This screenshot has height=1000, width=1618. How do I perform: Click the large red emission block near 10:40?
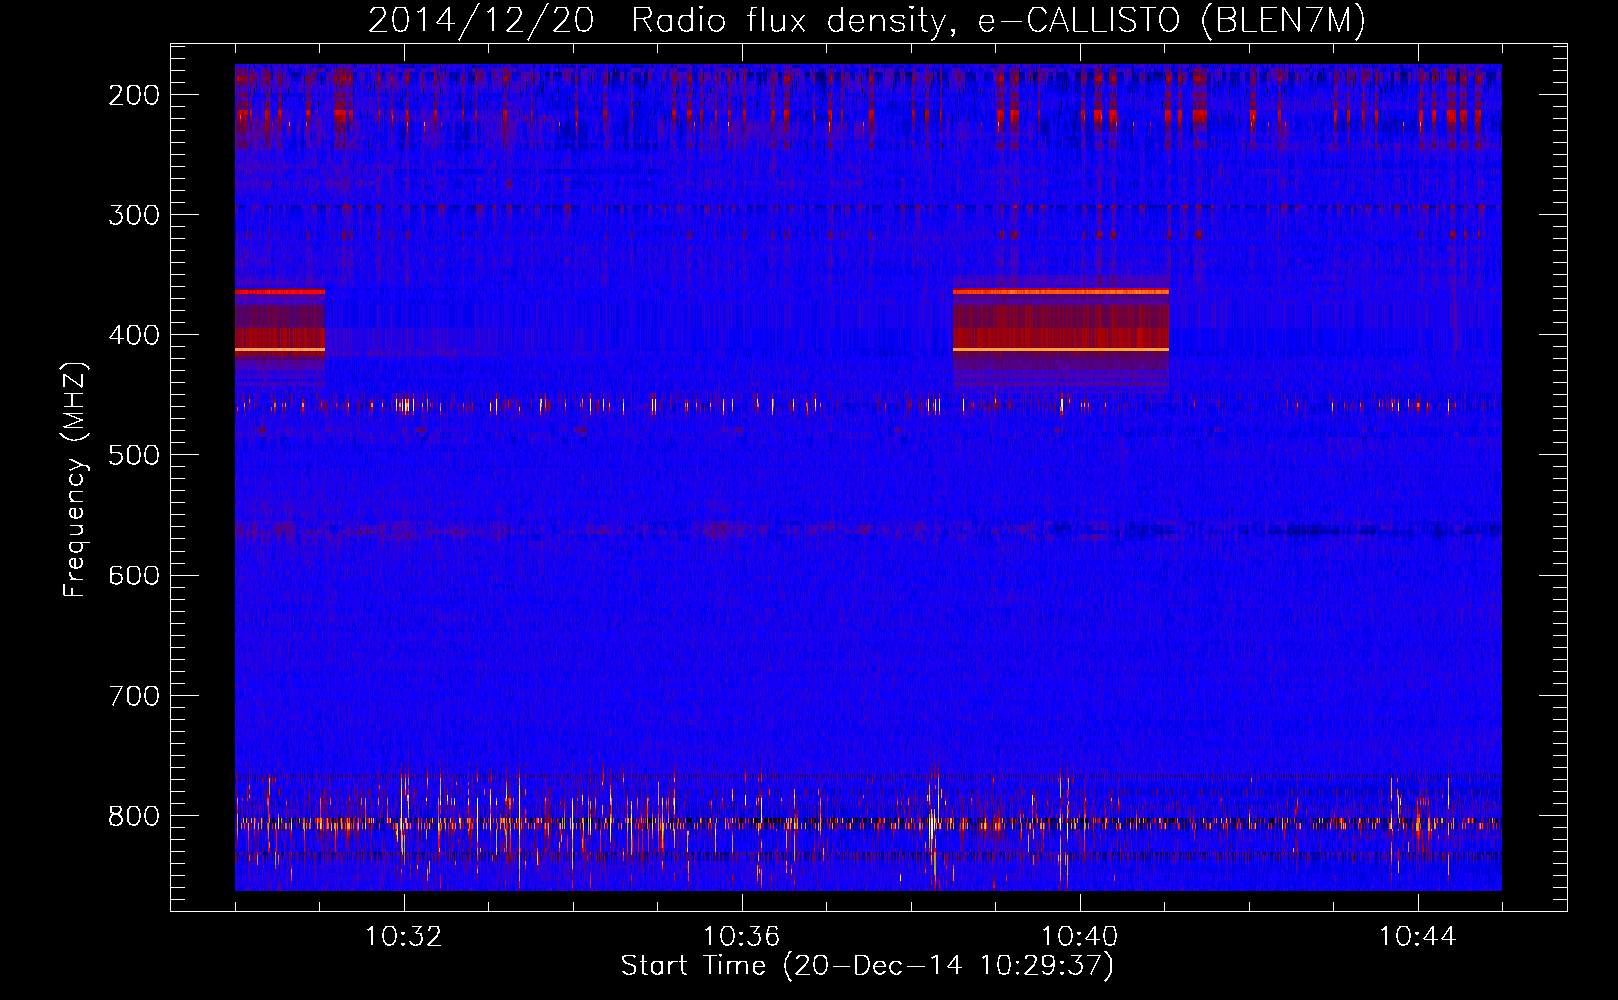(x=1061, y=333)
